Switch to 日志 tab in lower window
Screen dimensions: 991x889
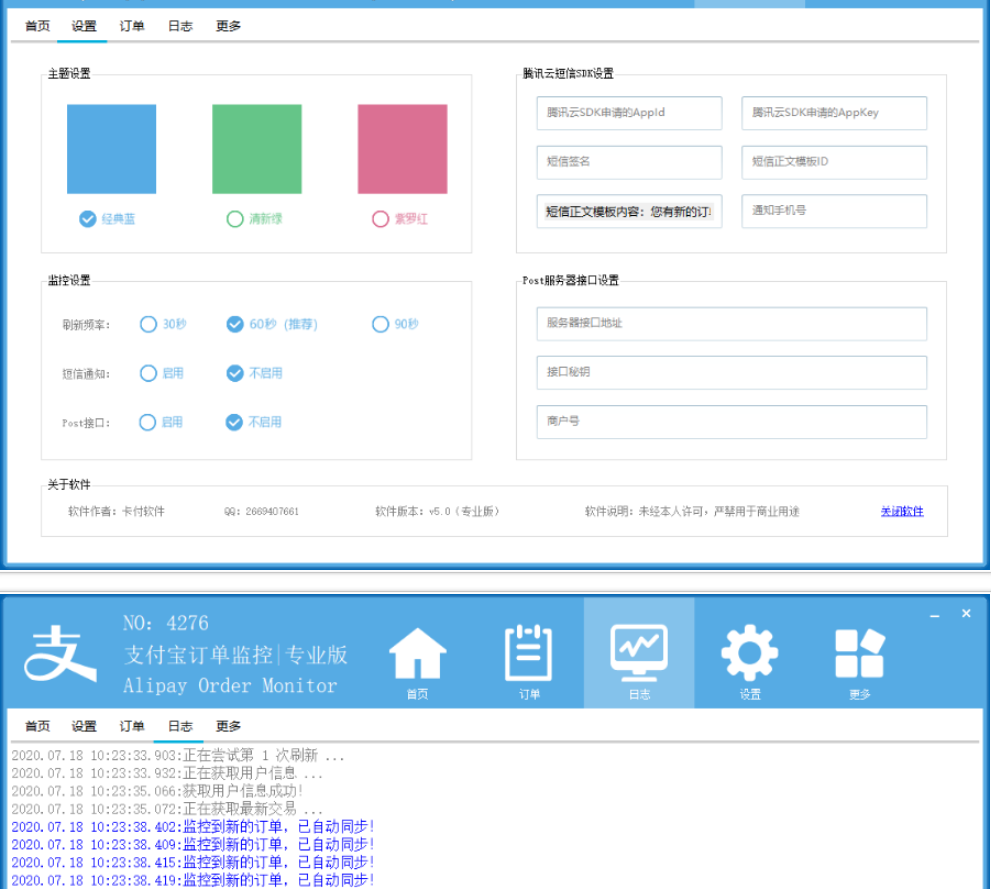(180, 726)
